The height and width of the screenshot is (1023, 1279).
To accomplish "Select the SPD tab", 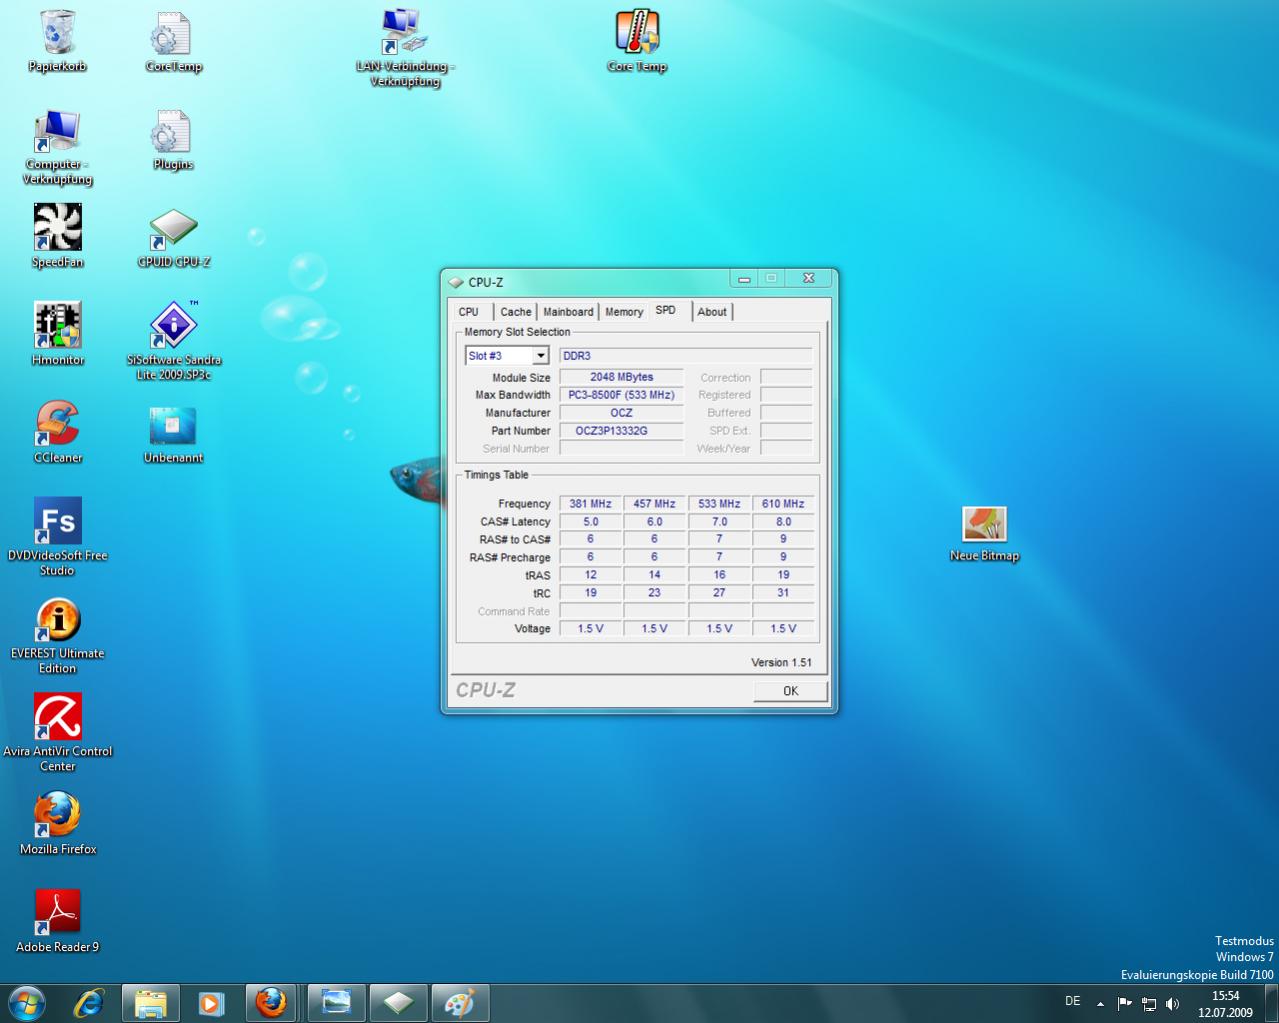I will [x=666, y=310].
